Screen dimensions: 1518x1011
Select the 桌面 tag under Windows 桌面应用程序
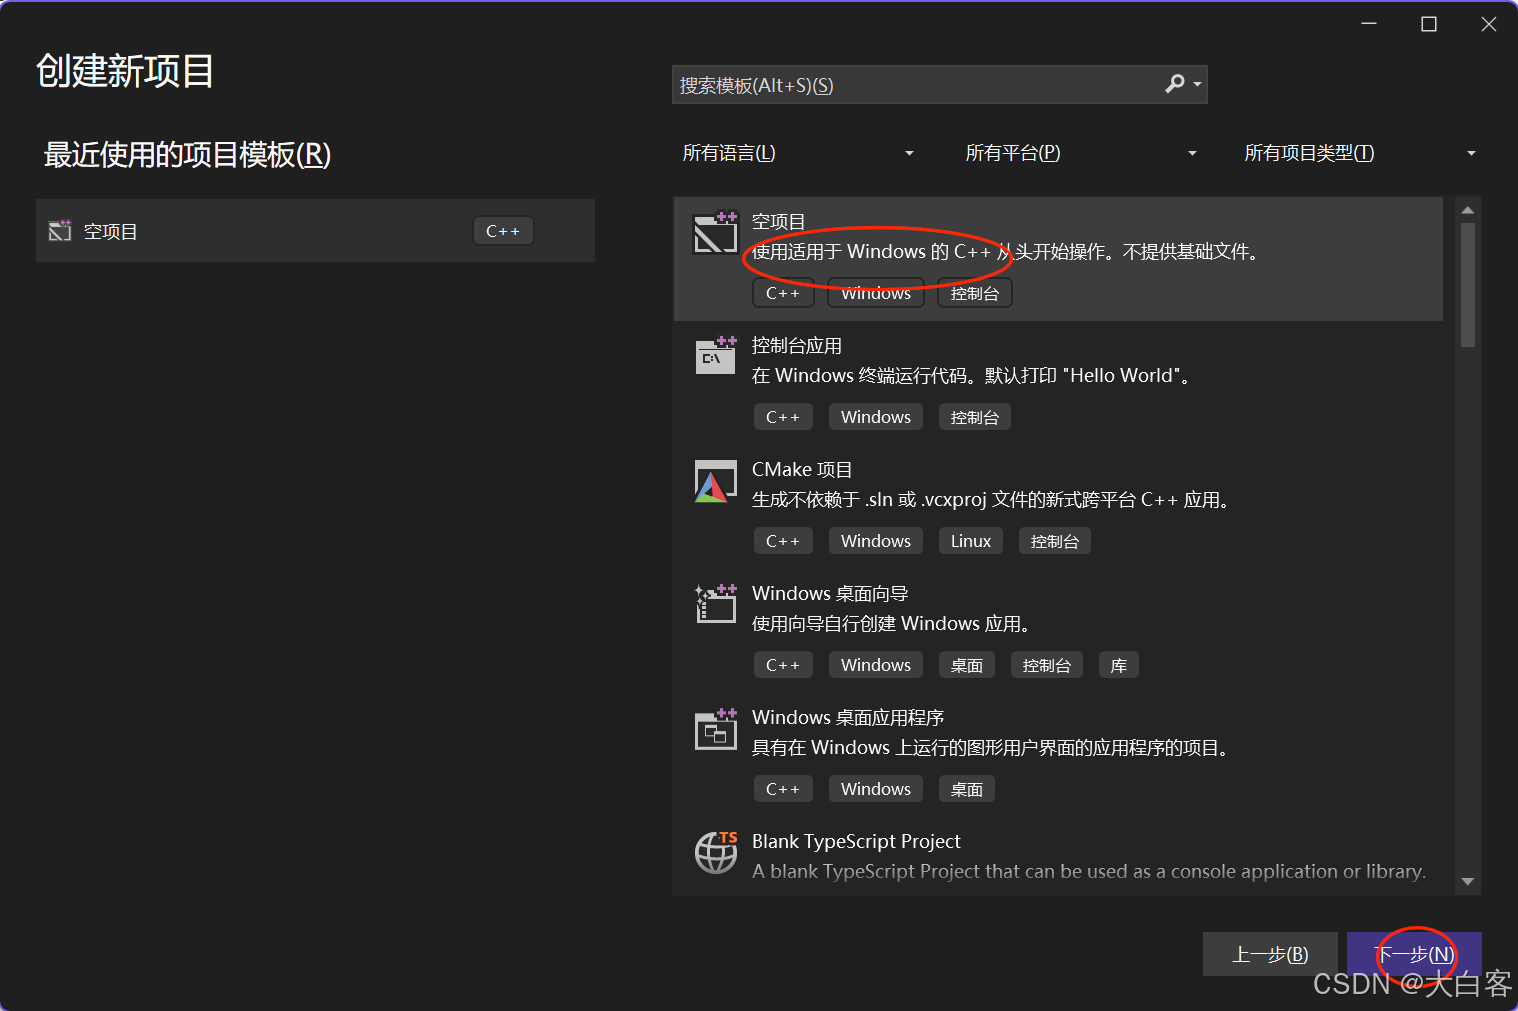point(966,788)
